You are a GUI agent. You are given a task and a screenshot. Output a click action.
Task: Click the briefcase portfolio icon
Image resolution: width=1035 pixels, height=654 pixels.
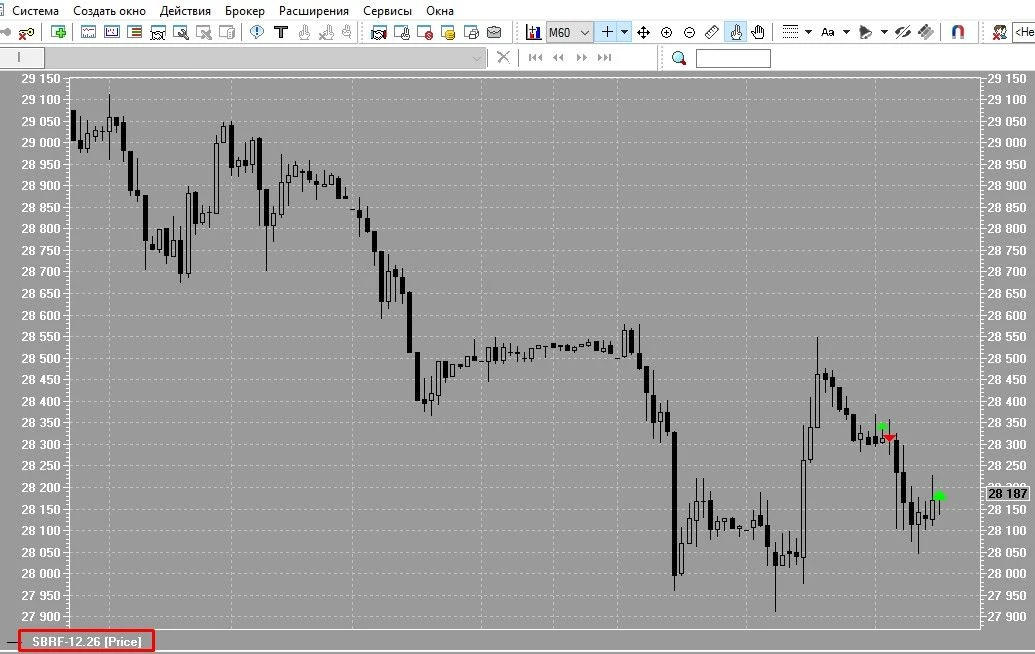pos(494,32)
